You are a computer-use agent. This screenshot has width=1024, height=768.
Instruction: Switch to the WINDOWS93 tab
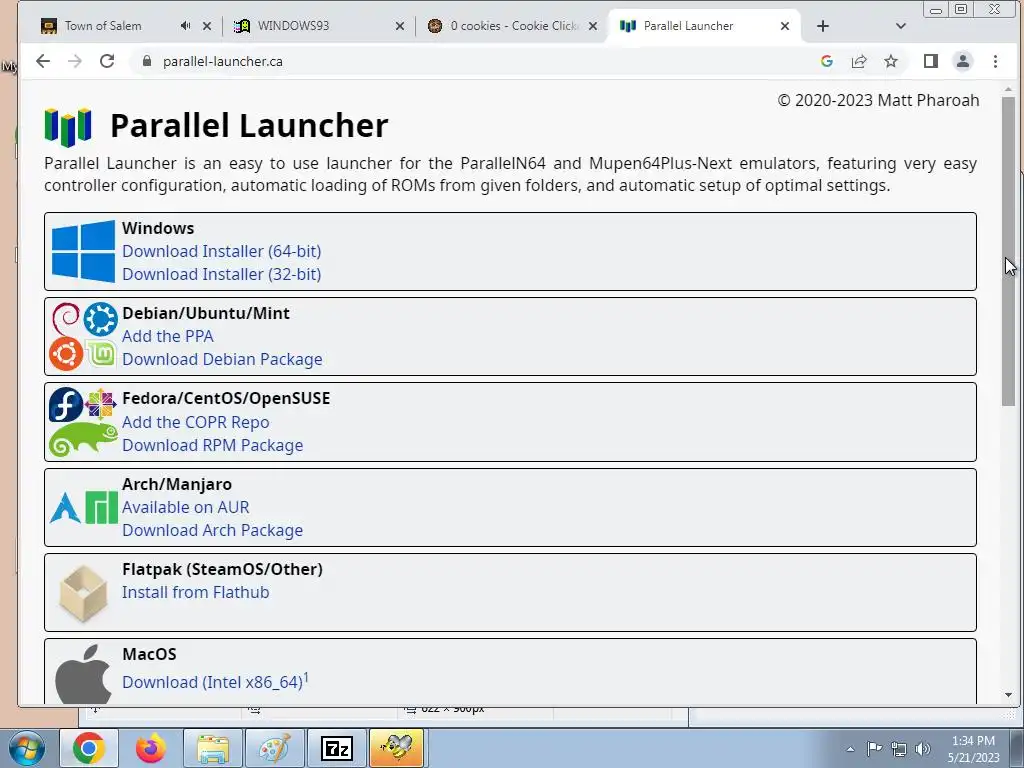coord(293,26)
